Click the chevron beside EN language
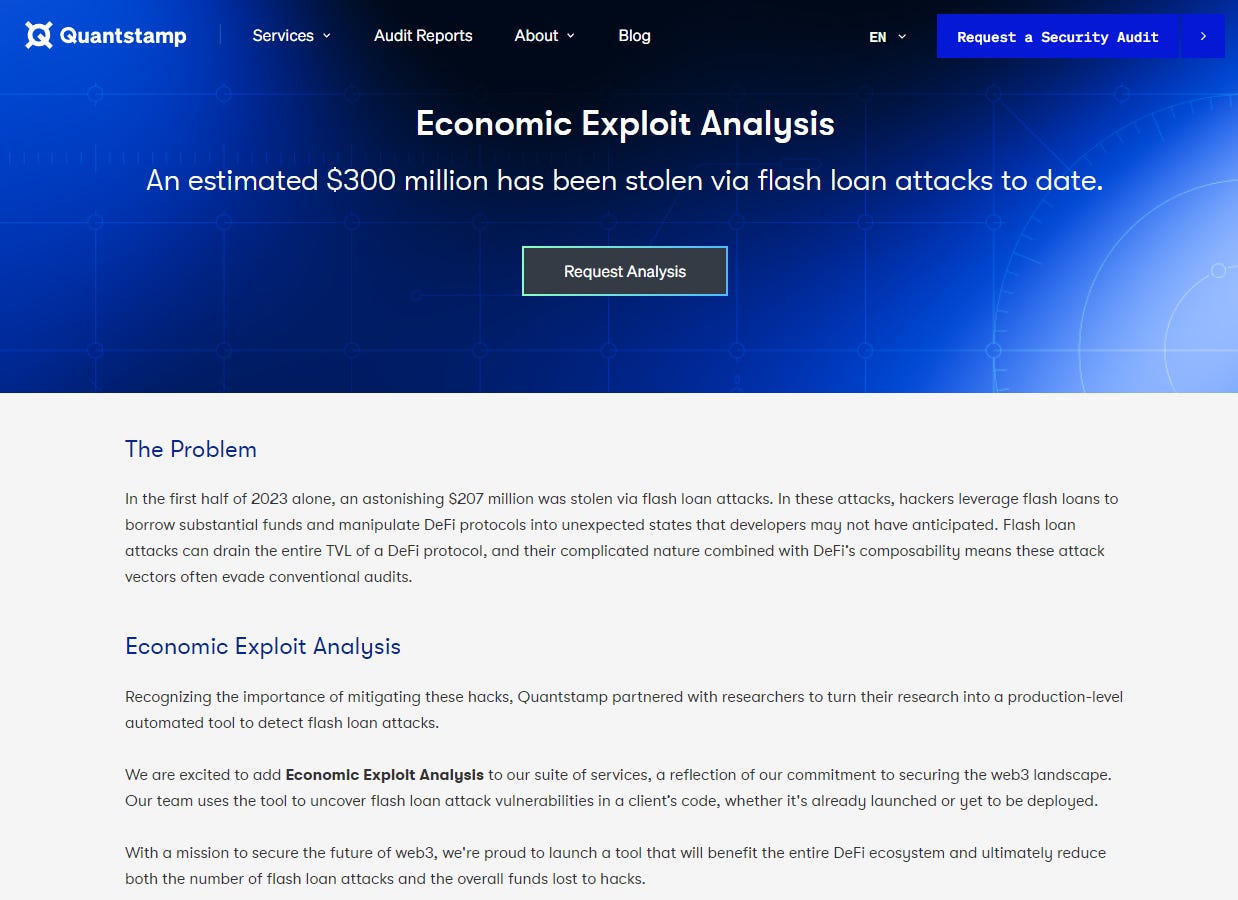 pos(902,36)
